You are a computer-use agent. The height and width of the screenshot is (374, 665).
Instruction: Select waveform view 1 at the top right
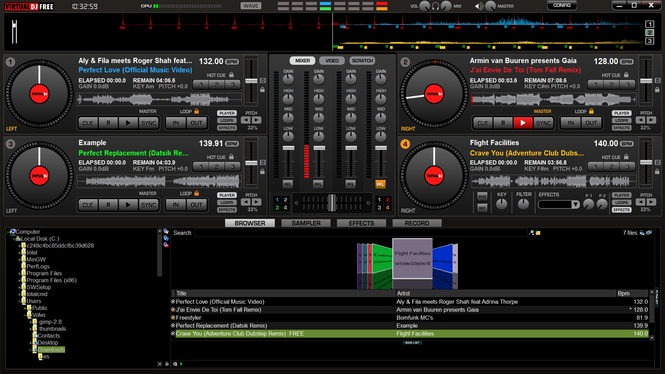(649, 24)
